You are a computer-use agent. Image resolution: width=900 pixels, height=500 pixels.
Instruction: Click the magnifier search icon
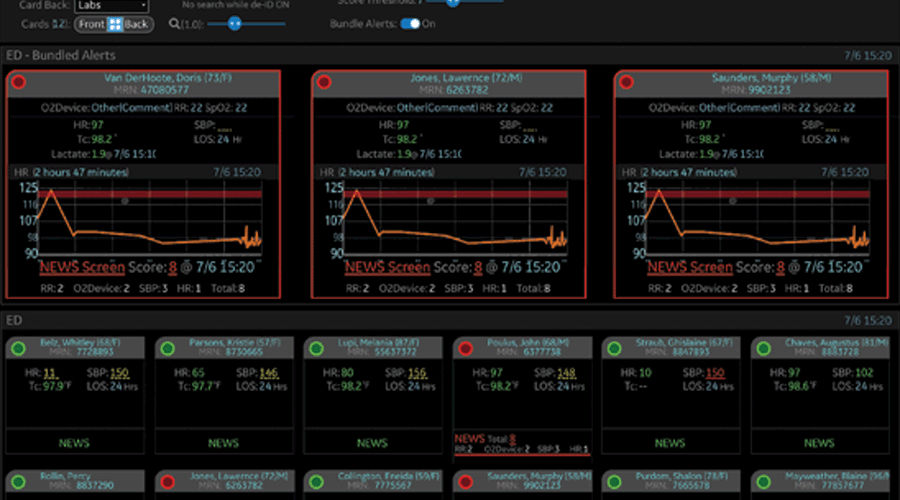tap(174, 24)
